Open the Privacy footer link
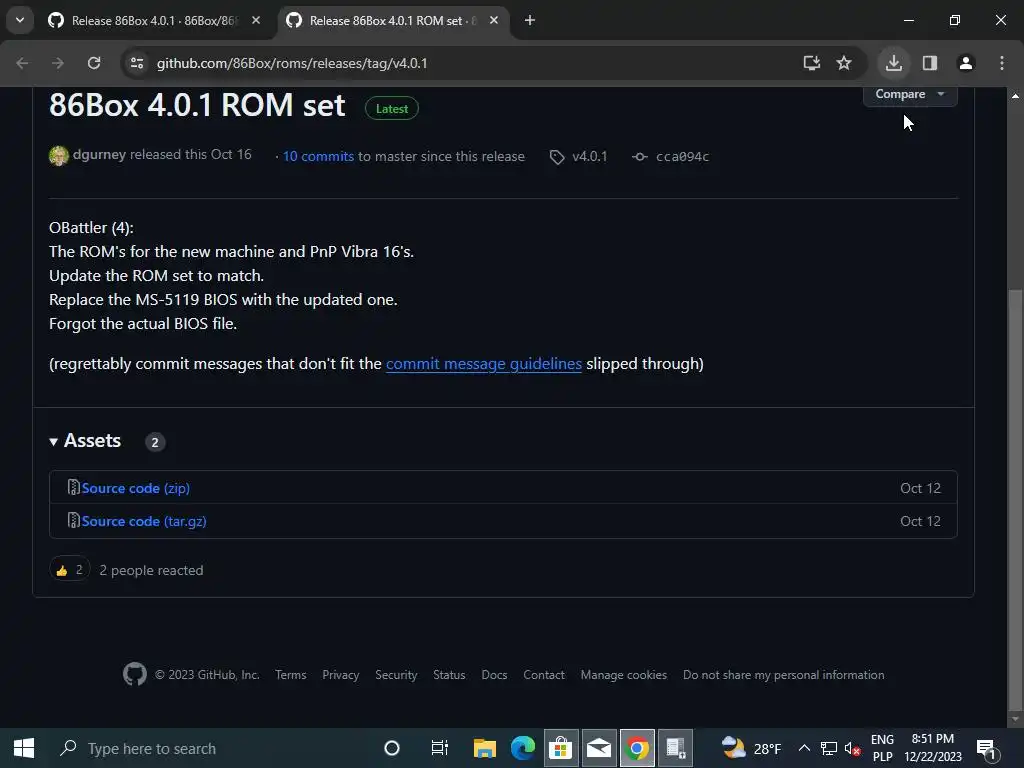The height and width of the screenshot is (768, 1024). tap(340, 675)
